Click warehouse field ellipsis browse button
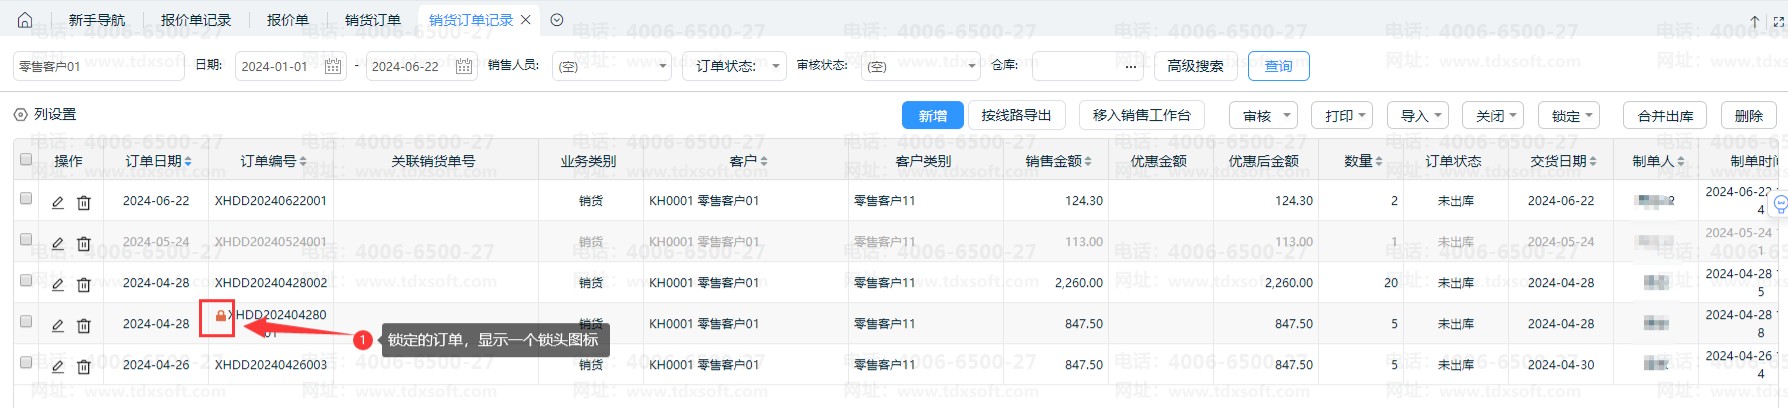The image size is (1788, 408). pyautogui.click(x=1130, y=67)
